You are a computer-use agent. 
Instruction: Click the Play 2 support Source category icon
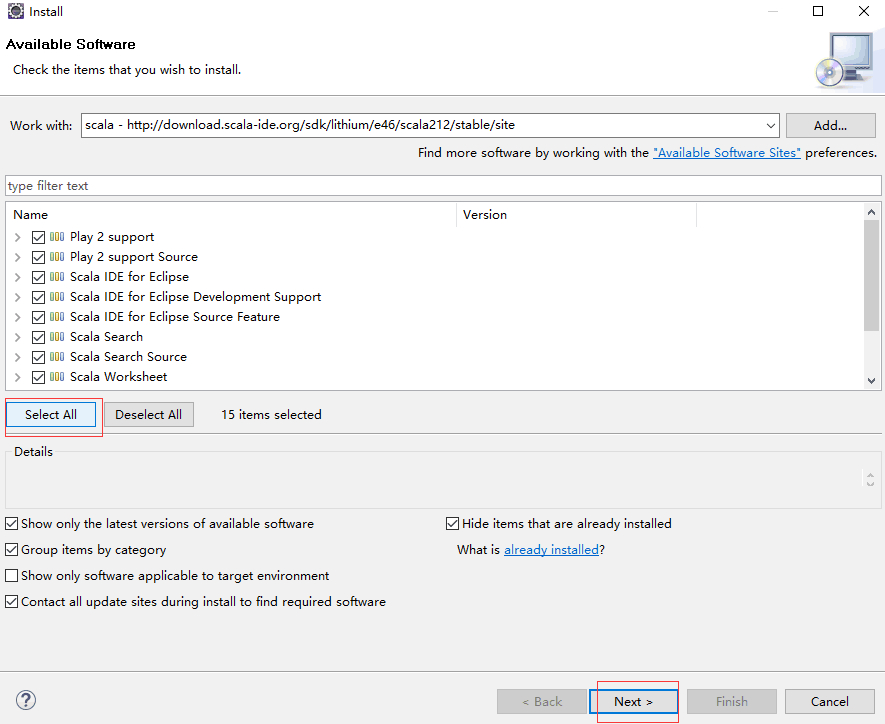click(57, 257)
